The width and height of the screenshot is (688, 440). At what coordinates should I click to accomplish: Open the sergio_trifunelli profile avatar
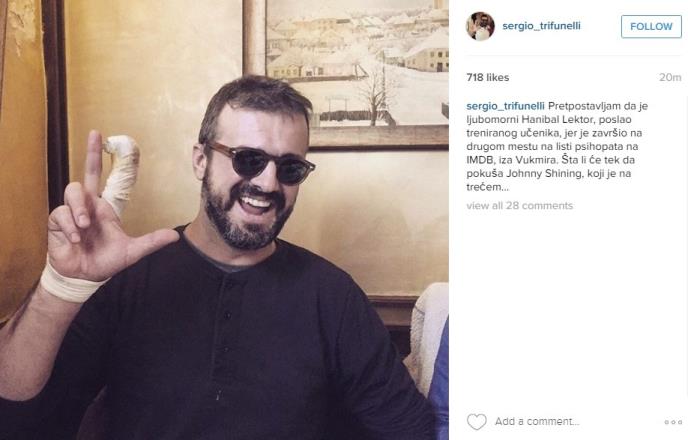480,26
